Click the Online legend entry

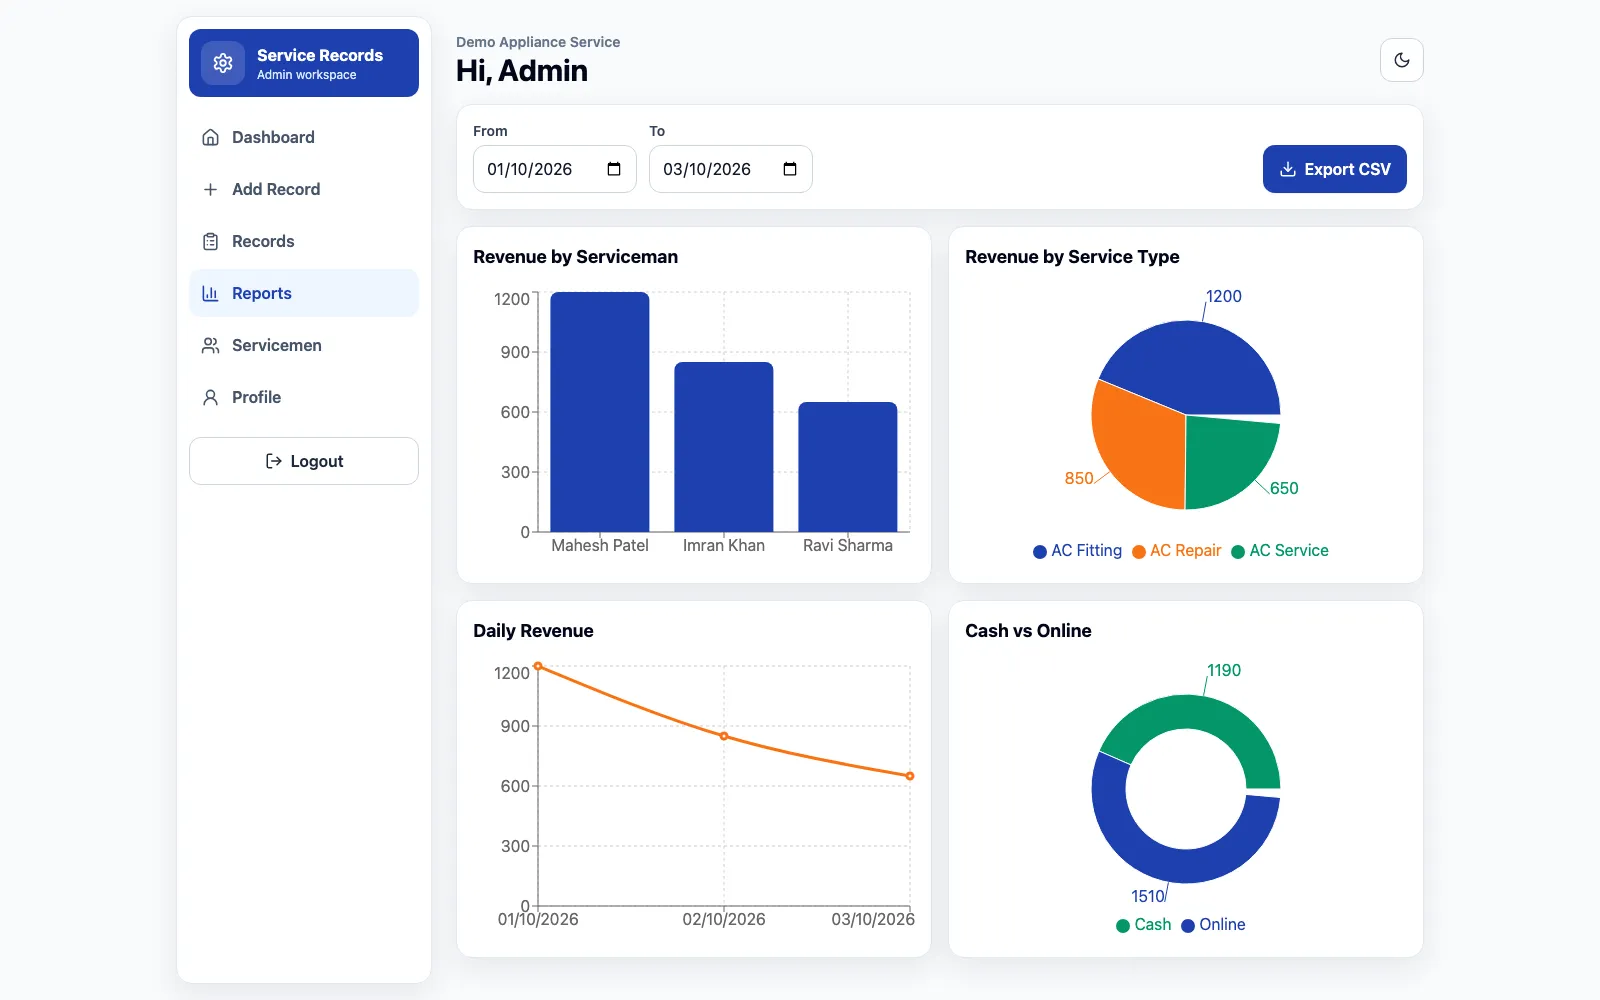tap(1213, 925)
